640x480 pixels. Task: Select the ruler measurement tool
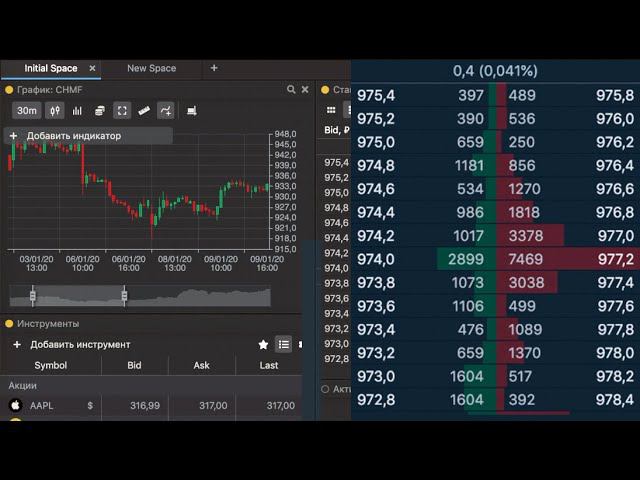click(144, 111)
